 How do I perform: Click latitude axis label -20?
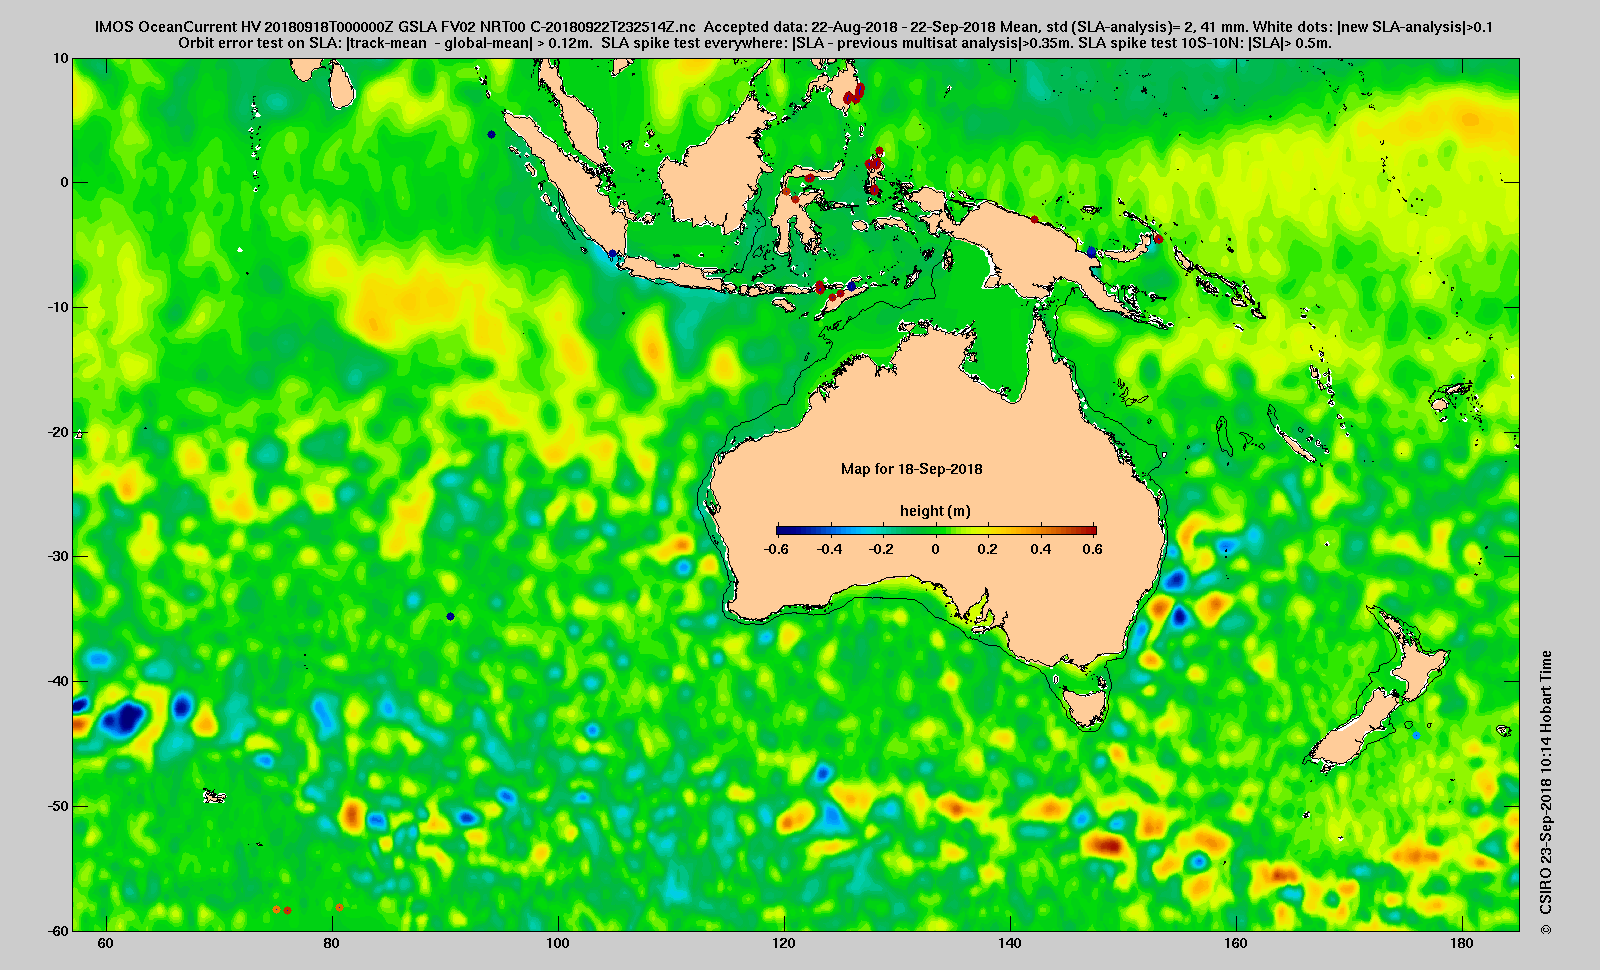58,432
